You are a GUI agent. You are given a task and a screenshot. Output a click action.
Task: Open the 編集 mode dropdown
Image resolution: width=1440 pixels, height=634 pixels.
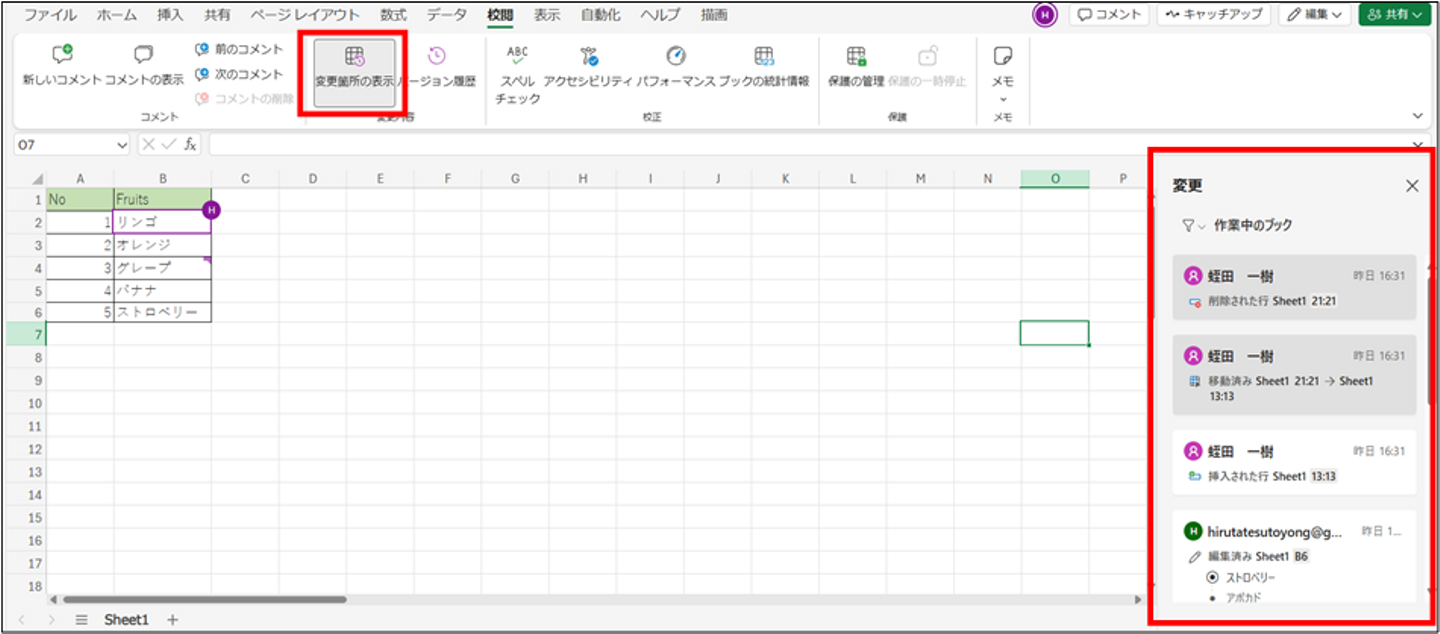(x=1315, y=15)
